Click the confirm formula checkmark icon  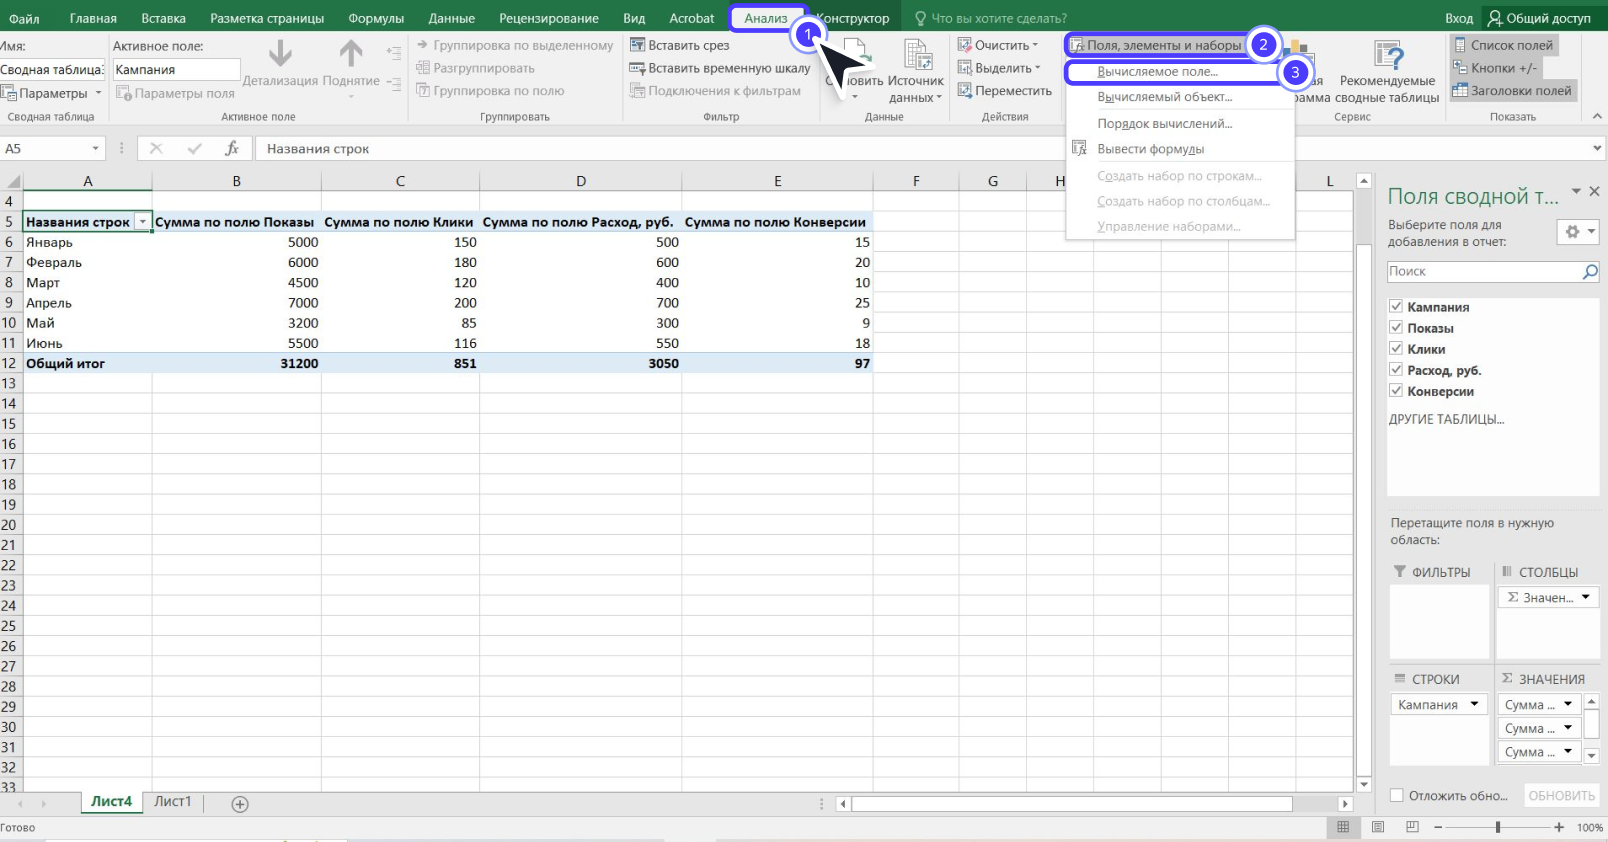click(194, 148)
